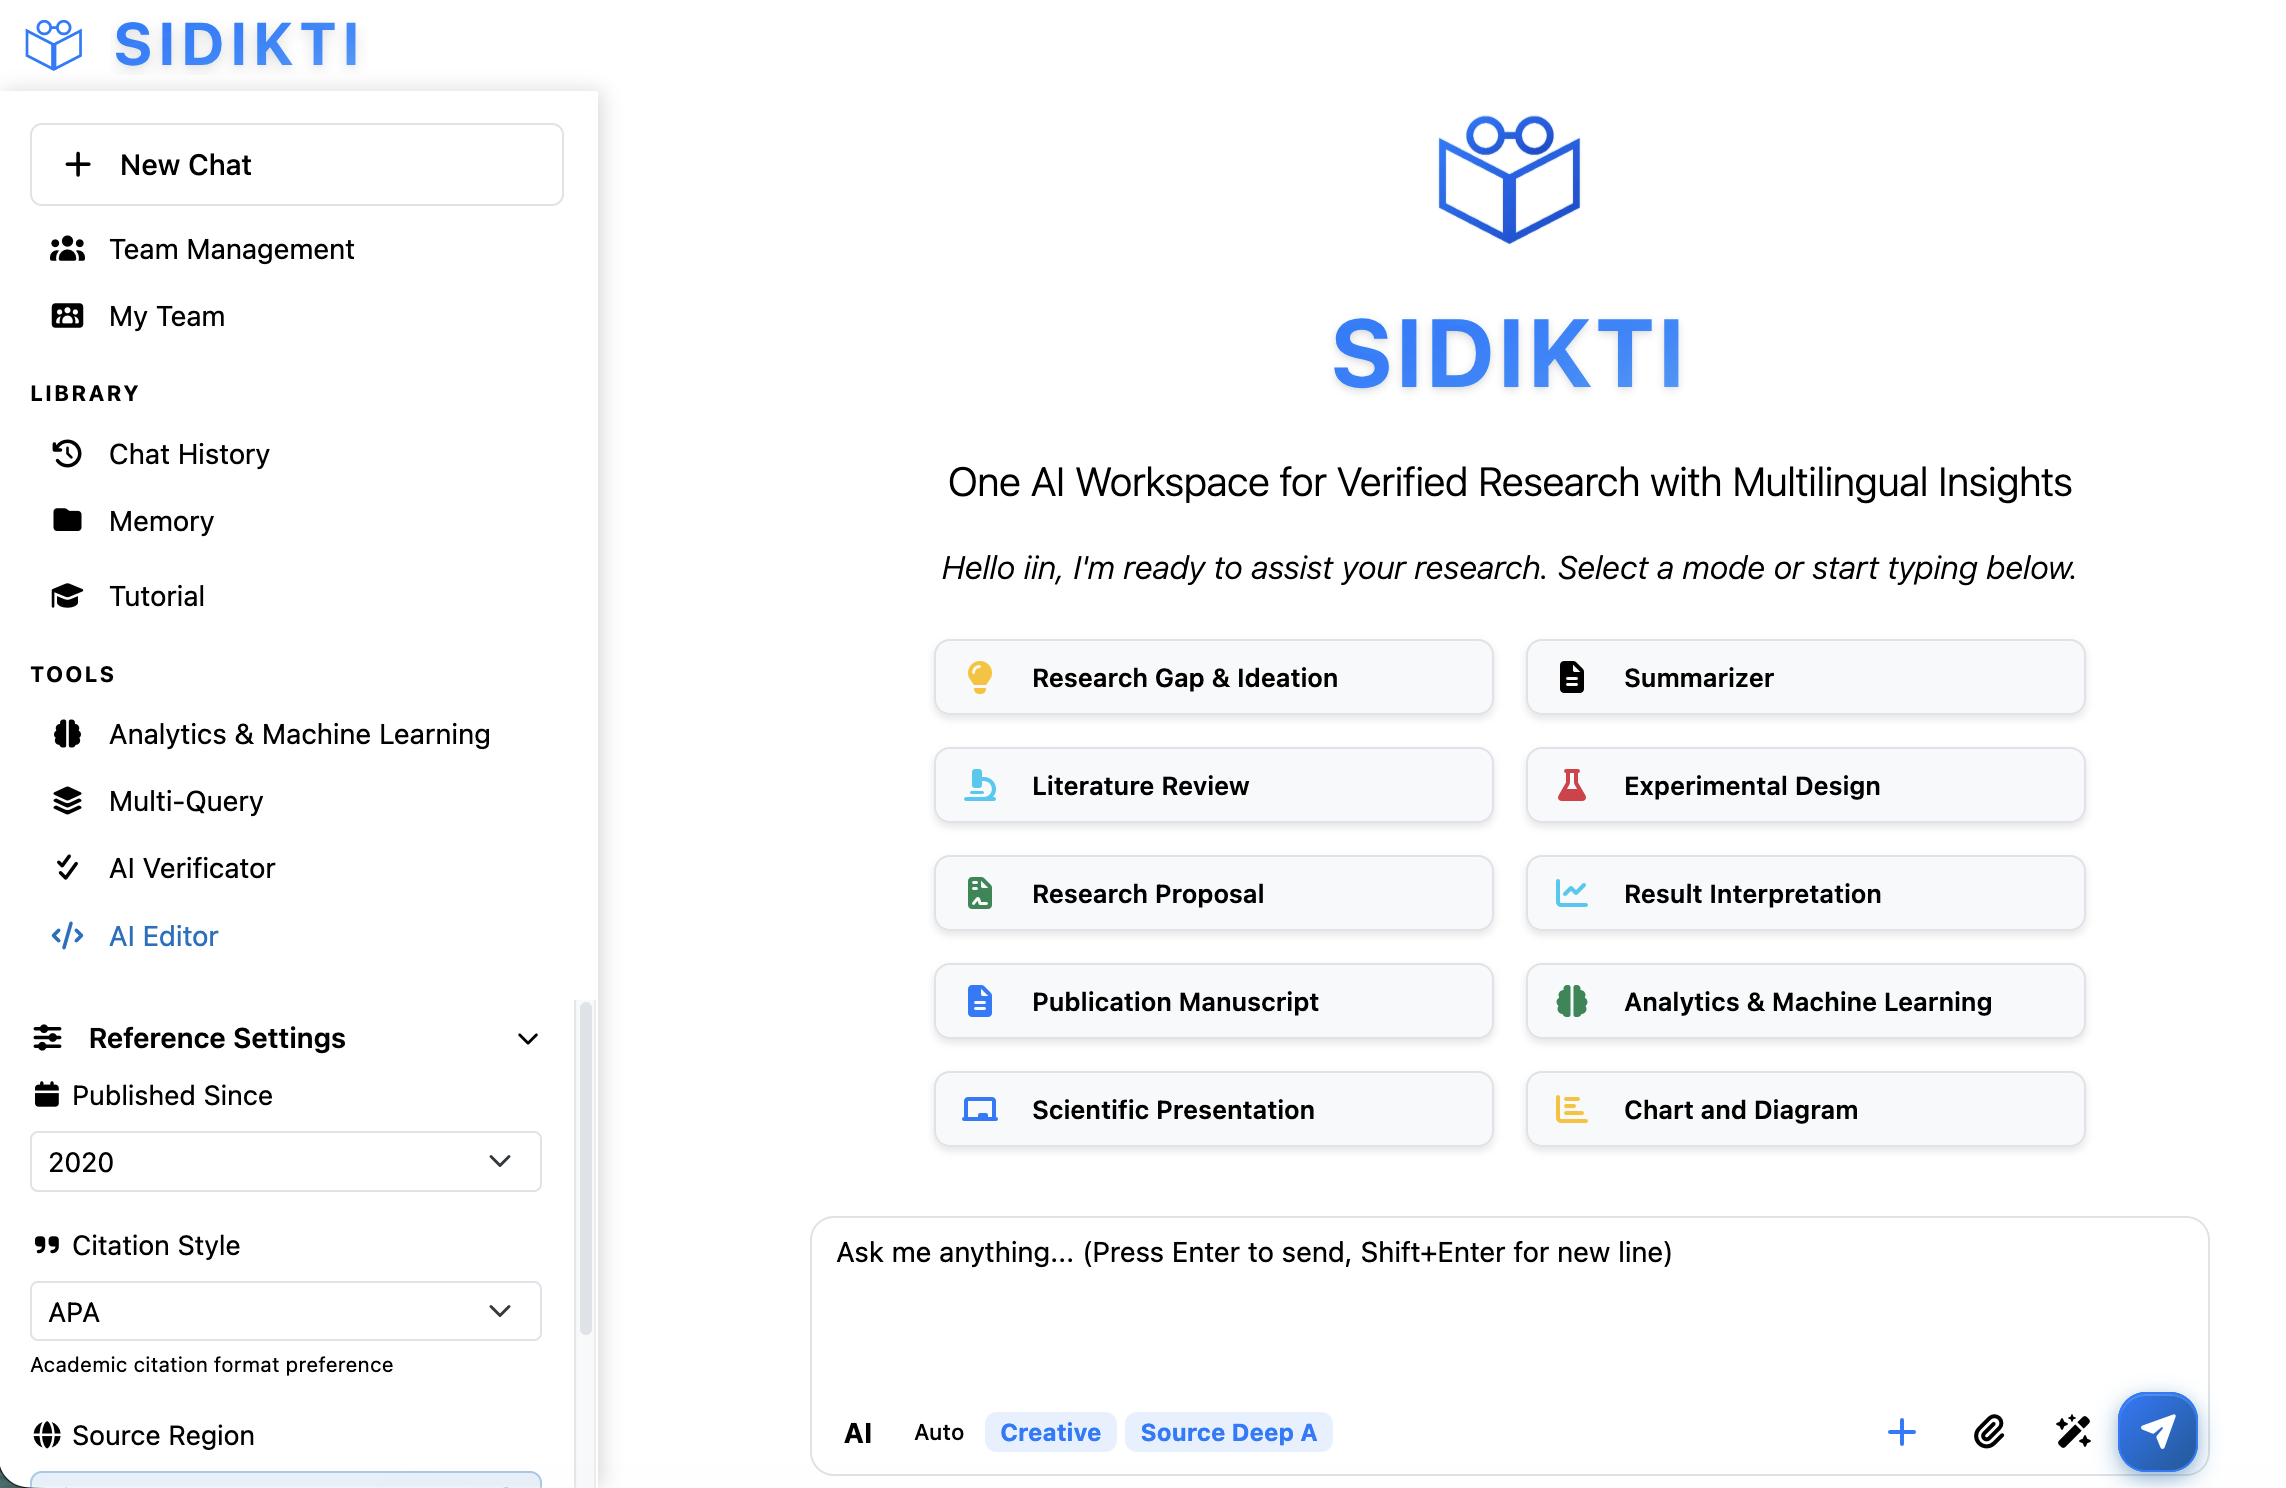Click the Multi-Query layers icon

(67, 801)
